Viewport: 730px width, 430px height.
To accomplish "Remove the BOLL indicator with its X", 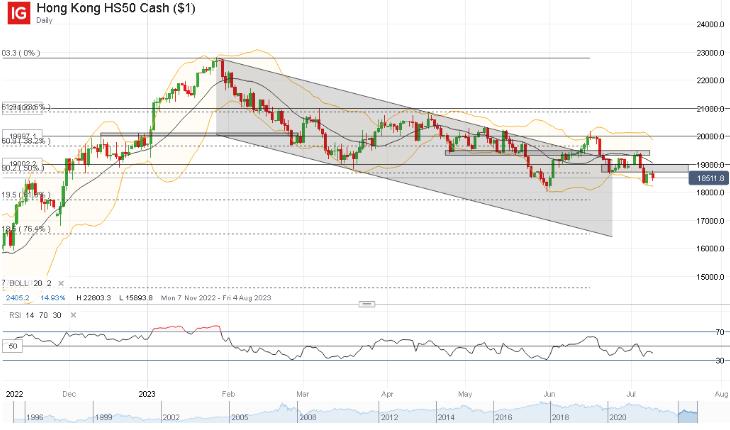I will tap(61, 283).
